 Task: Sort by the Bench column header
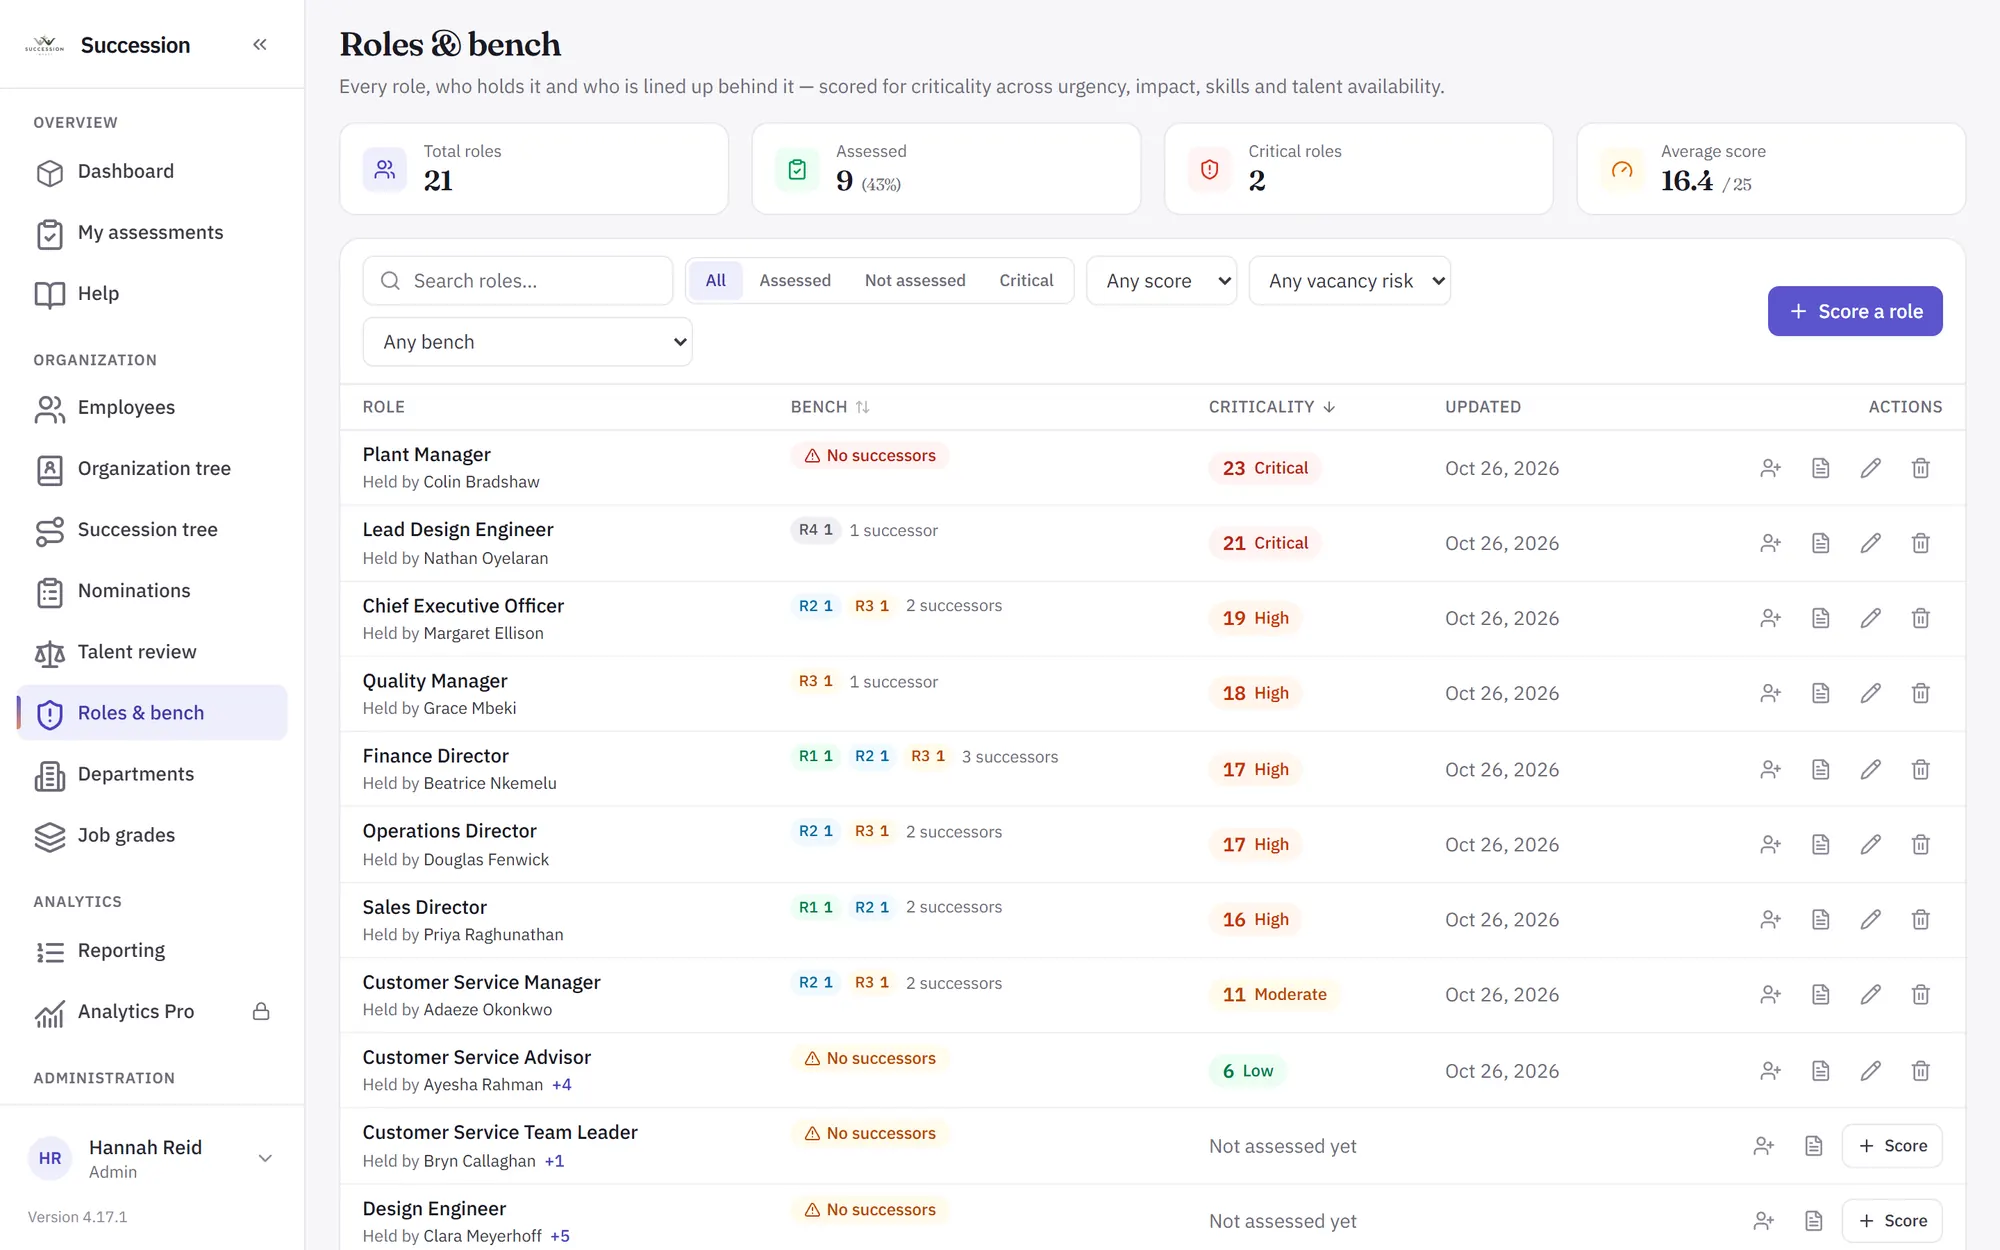(830, 407)
